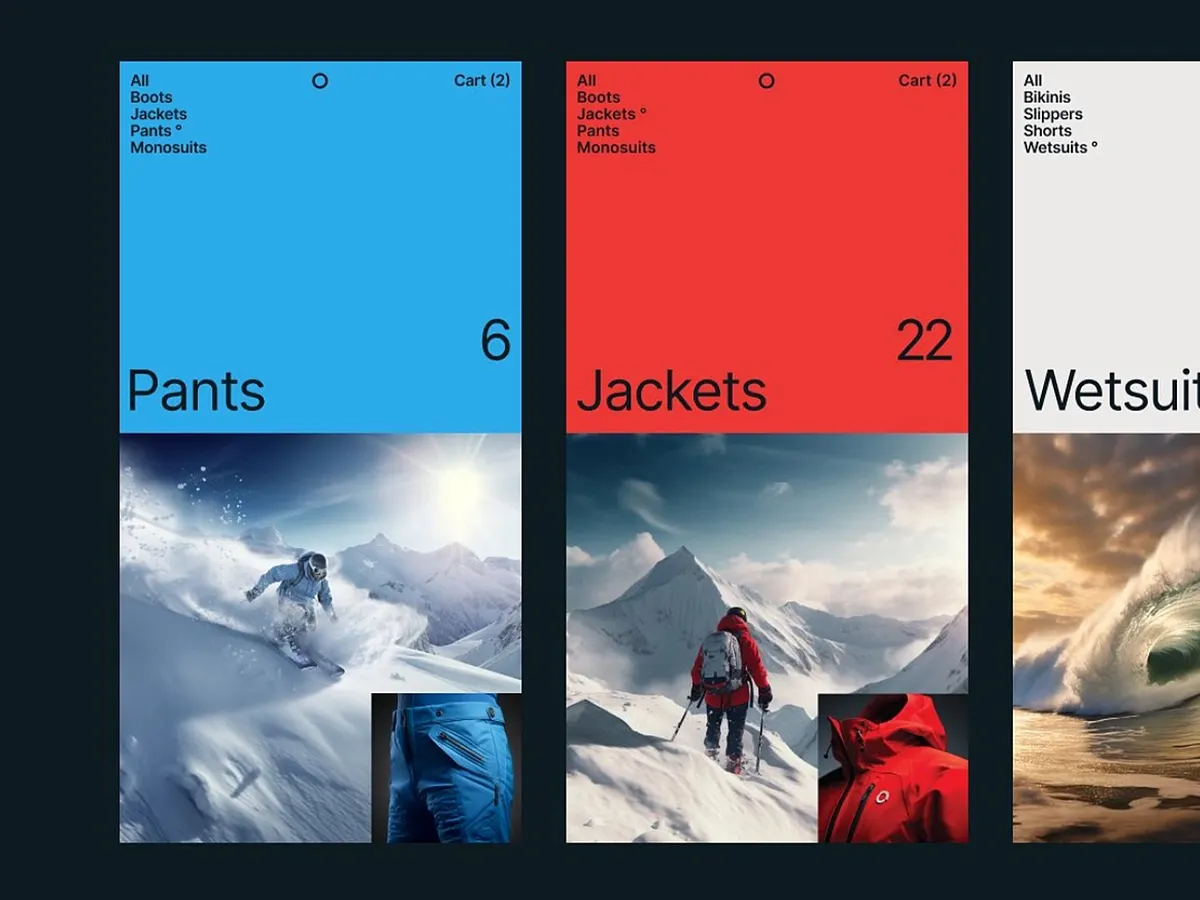Viewport: 1200px width, 900px height.
Task: Go to Slippers in the Wetsuits screen menu
Action: pyautogui.click(x=1053, y=114)
